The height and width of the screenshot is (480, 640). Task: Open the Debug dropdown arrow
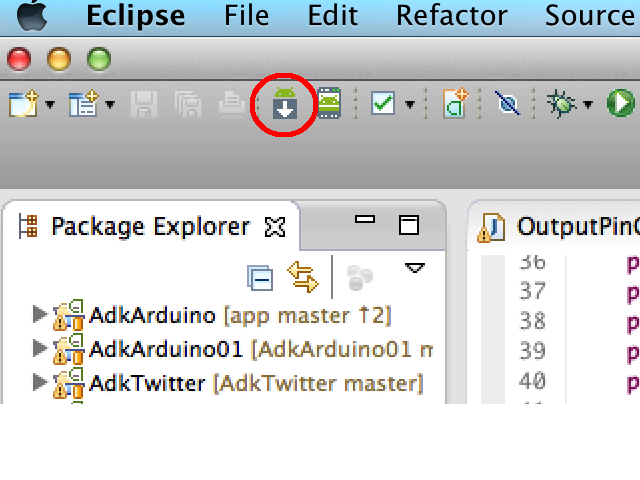[x=588, y=104]
